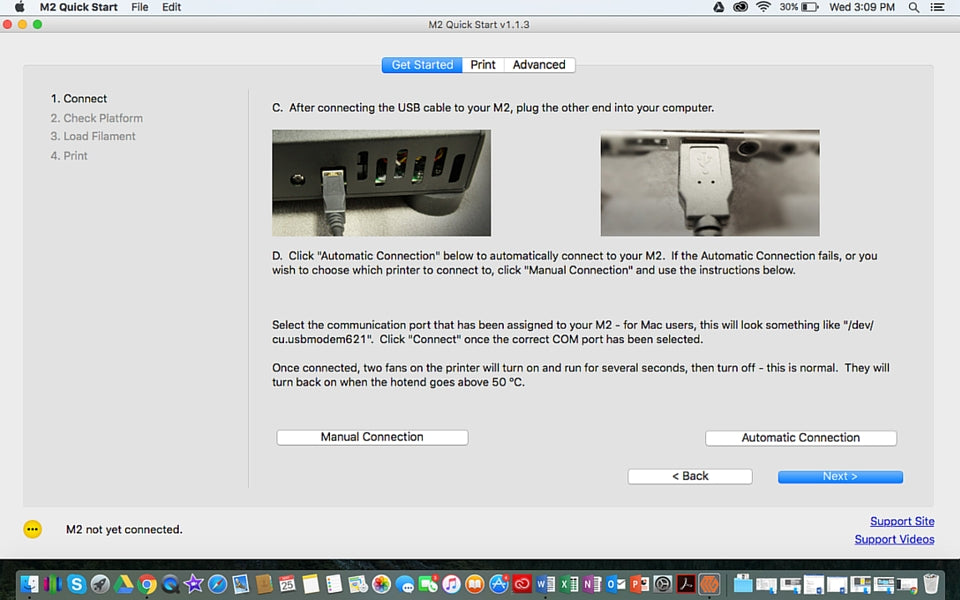Switch to the Print tab
This screenshot has height=600, width=960.
[x=483, y=65]
